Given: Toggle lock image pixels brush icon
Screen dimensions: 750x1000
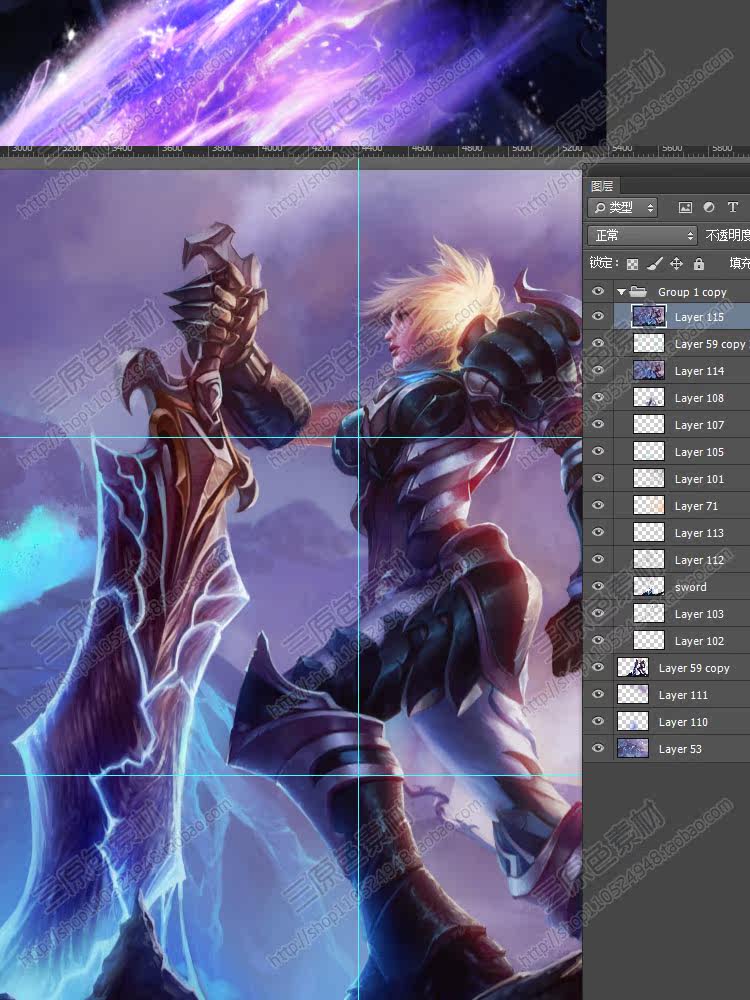Looking at the screenshot, I should pyautogui.click(x=655, y=263).
